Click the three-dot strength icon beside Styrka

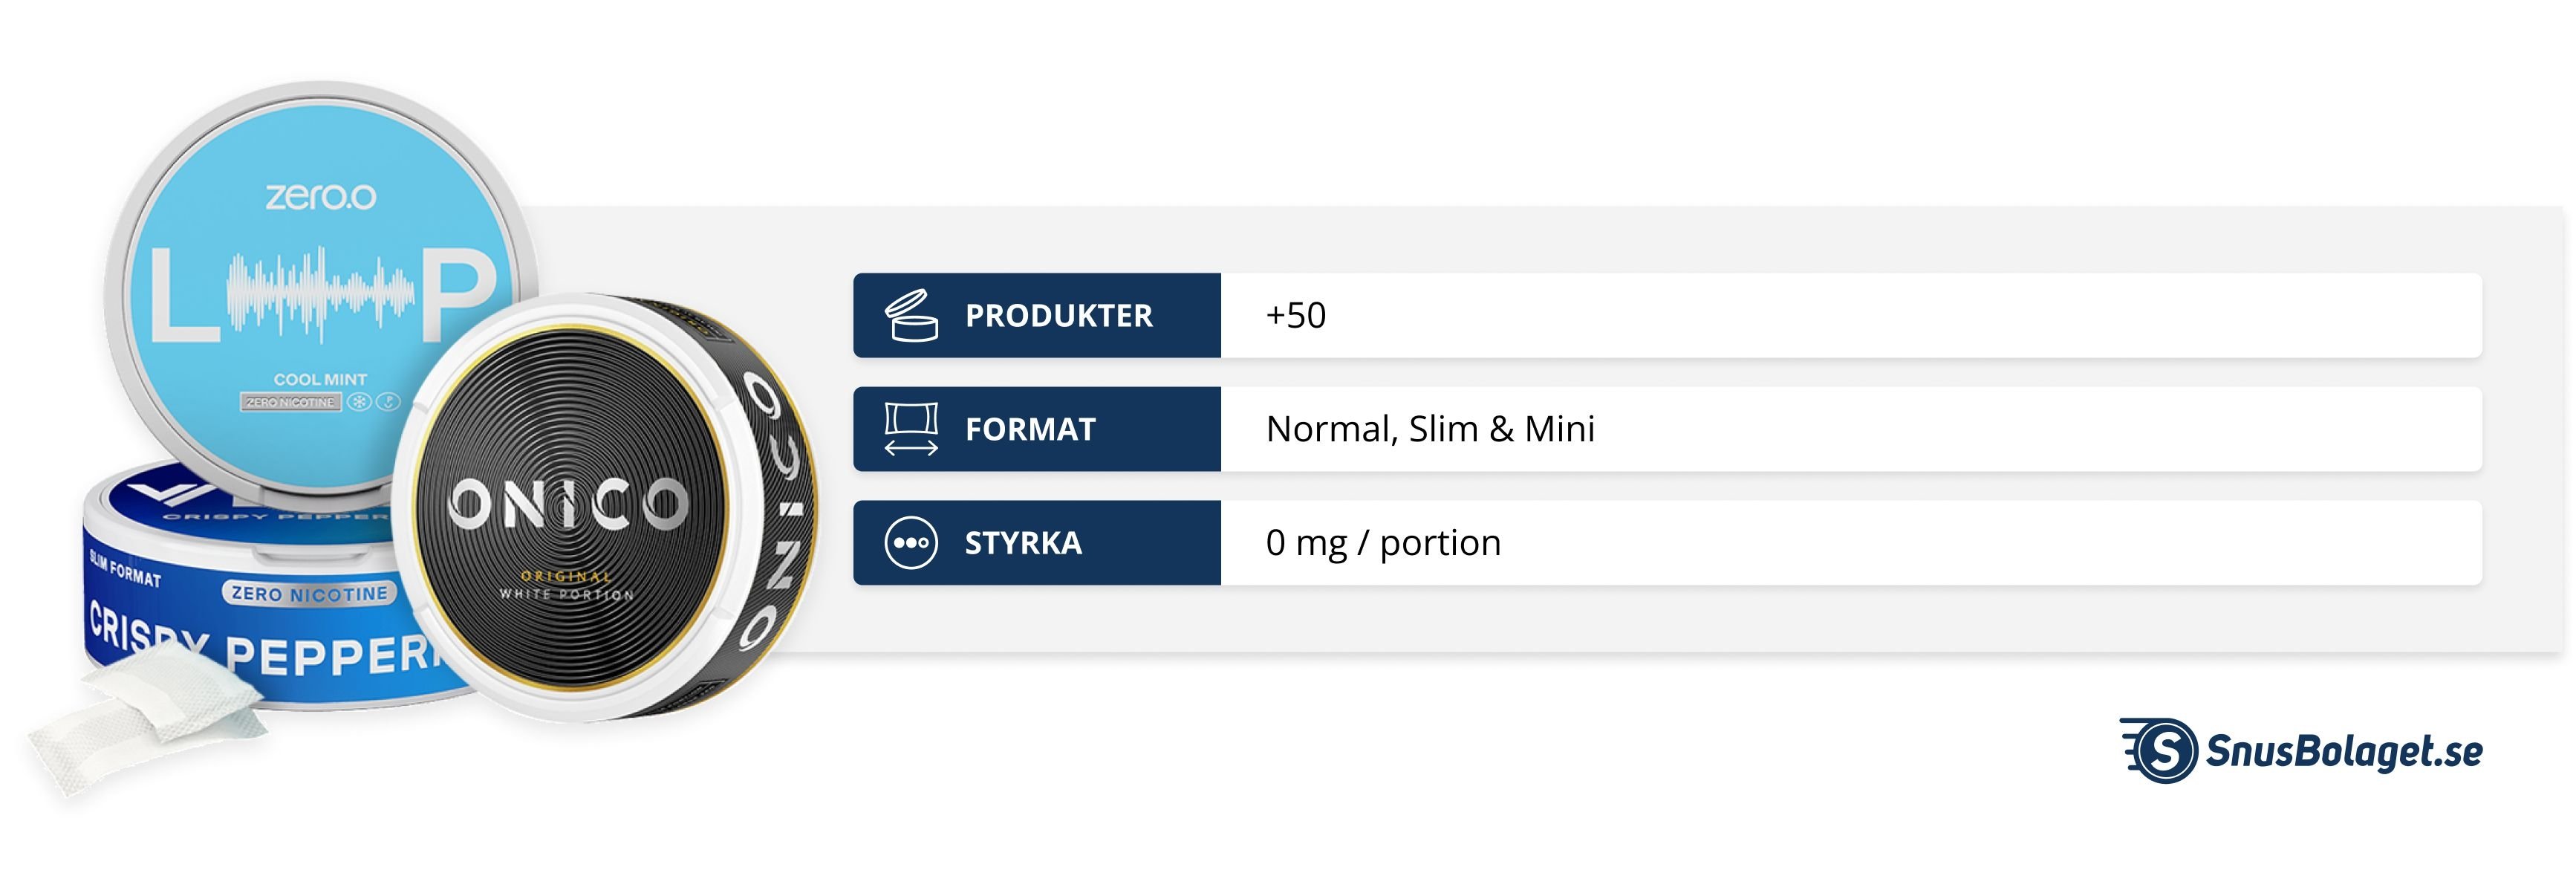tap(910, 543)
